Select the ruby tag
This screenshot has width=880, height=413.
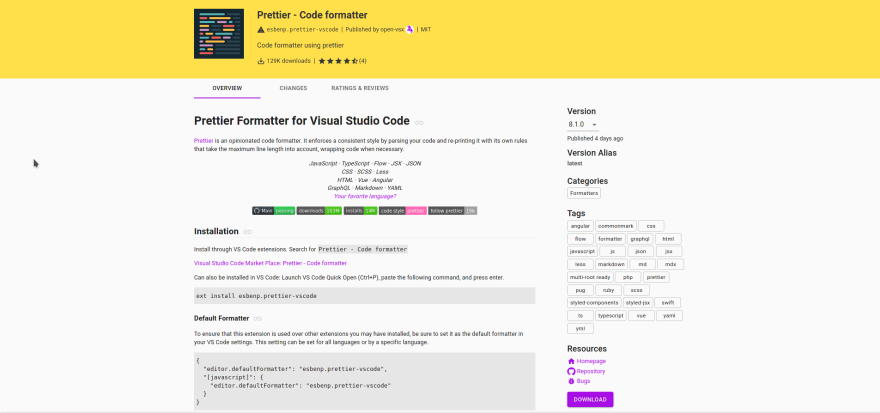tap(608, 290)
